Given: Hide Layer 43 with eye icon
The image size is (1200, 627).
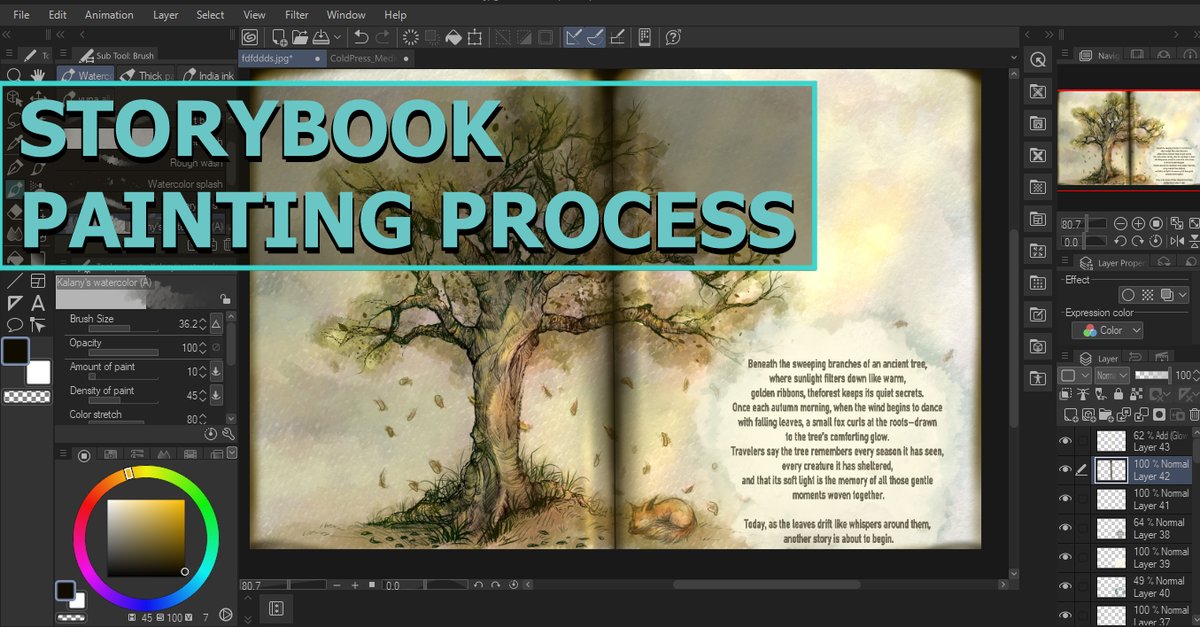Looking at the screenshot, I should point(1065,441).
